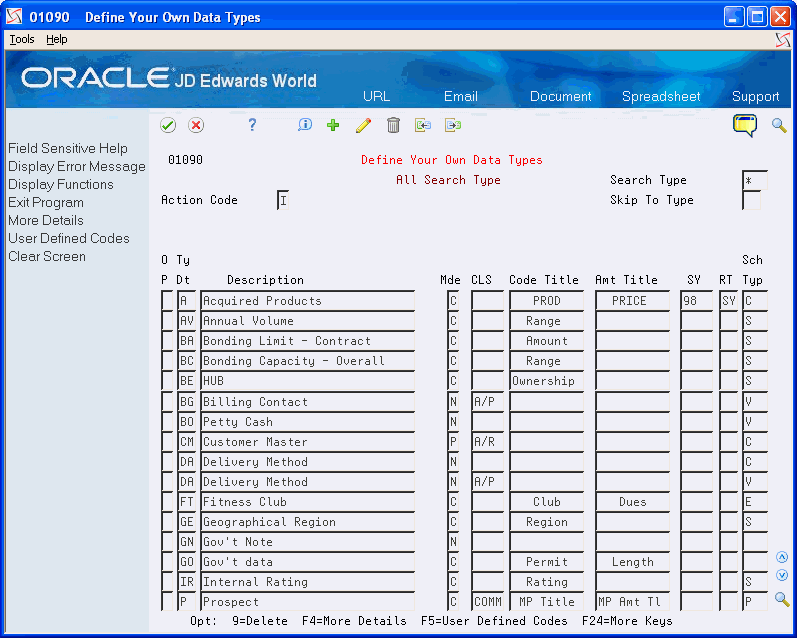Select User Defined Codes in sidebar
Screen dimensions: 797x638
[69, 238]
